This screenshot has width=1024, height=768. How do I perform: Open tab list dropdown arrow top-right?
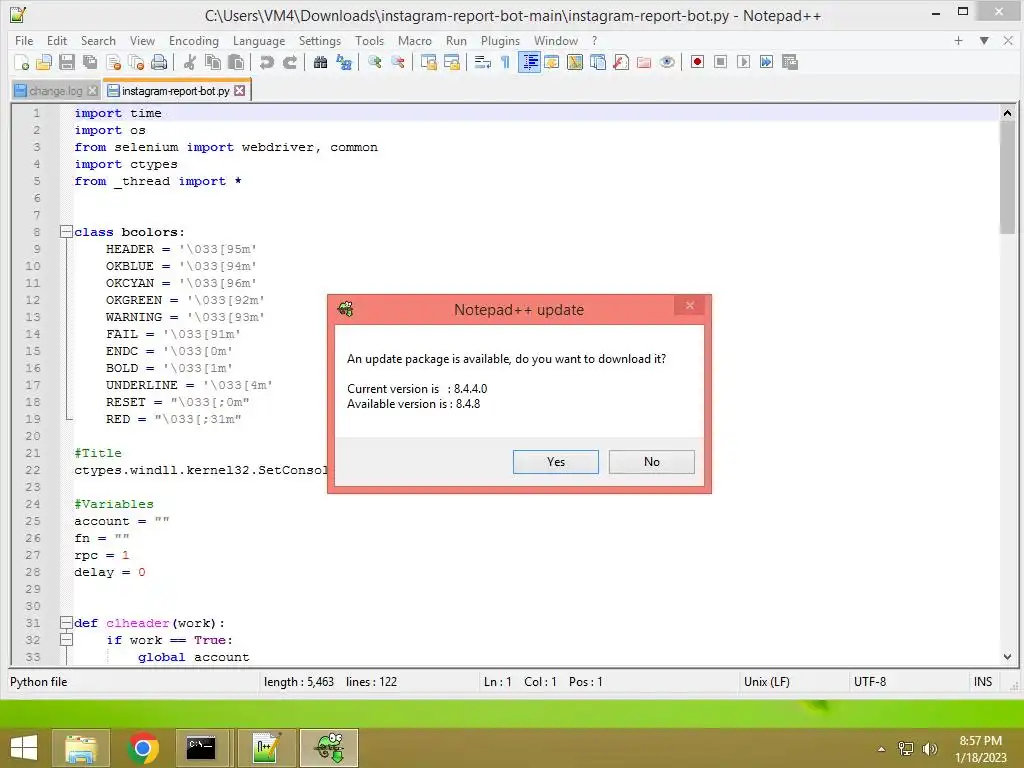984,40
